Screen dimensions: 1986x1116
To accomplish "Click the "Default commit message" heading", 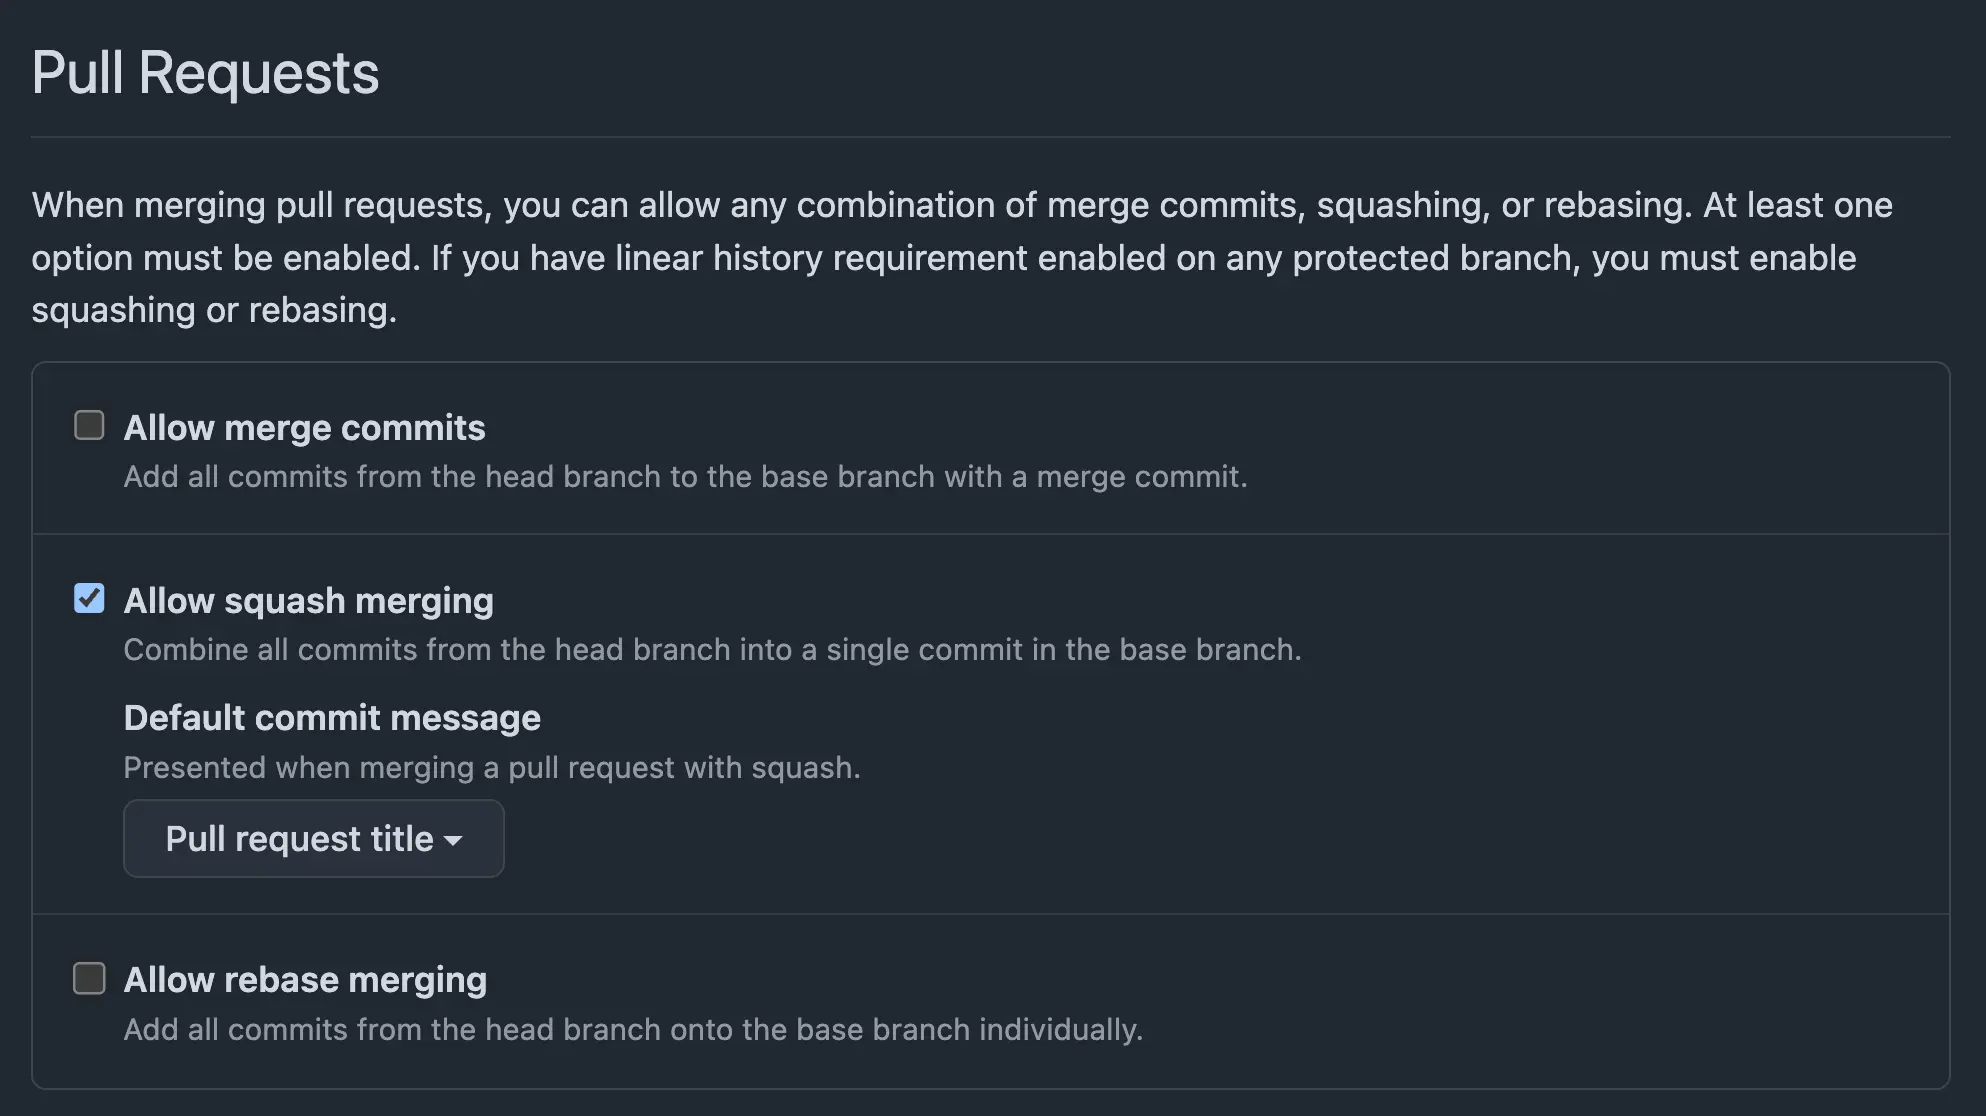I will point(332,718).
